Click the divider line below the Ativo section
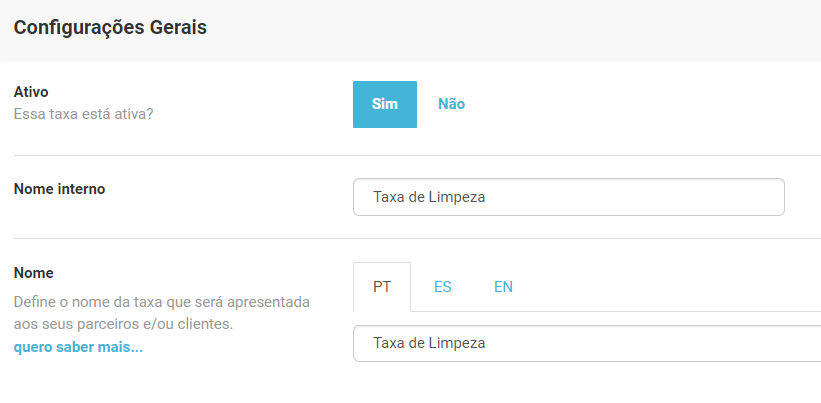Image resolution: width=821 pixels, height=403 pixels. click(416, 155)
